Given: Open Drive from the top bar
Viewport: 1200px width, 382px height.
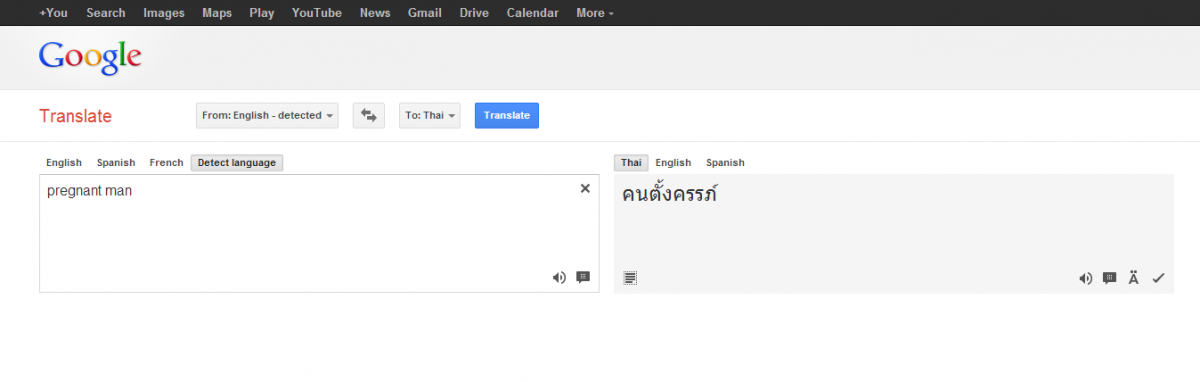Looking at the screenshot, I should click(474, 13).
